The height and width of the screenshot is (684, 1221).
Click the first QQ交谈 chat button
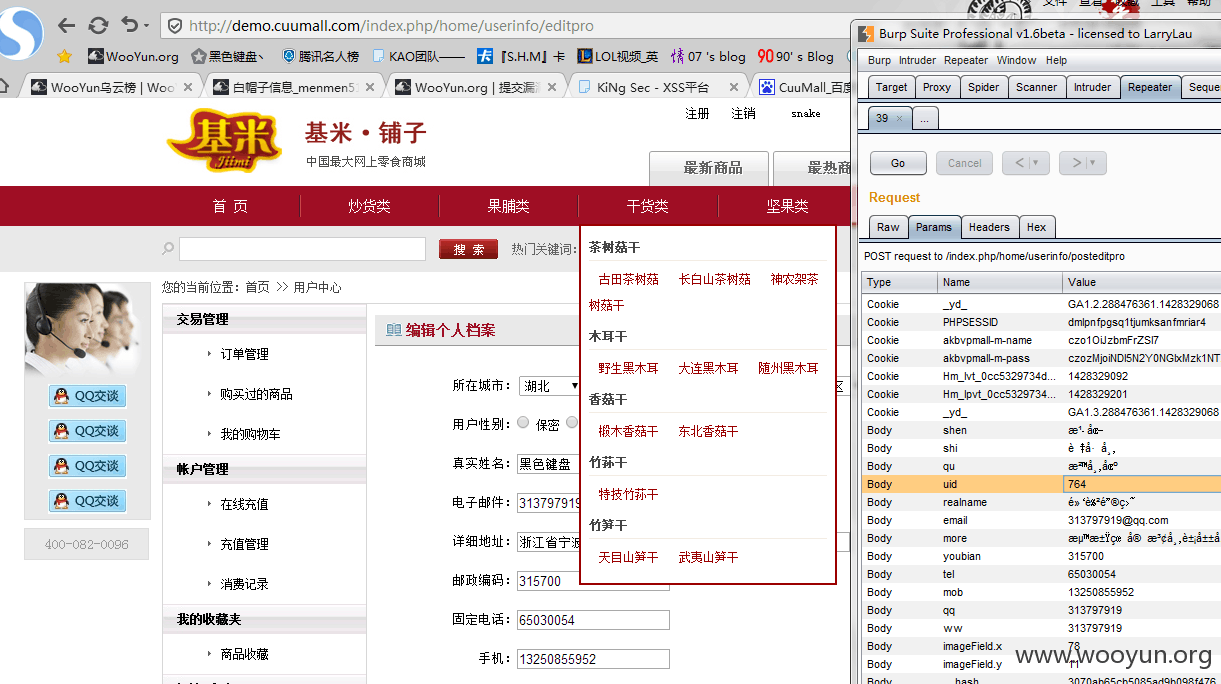pyautogui.click(x=87, y=396)
